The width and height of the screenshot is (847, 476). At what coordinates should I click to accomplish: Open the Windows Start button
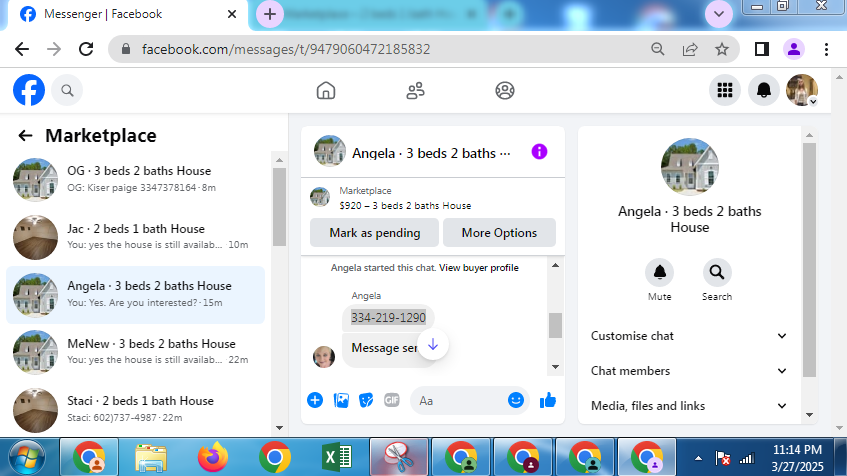click(27, 458)
